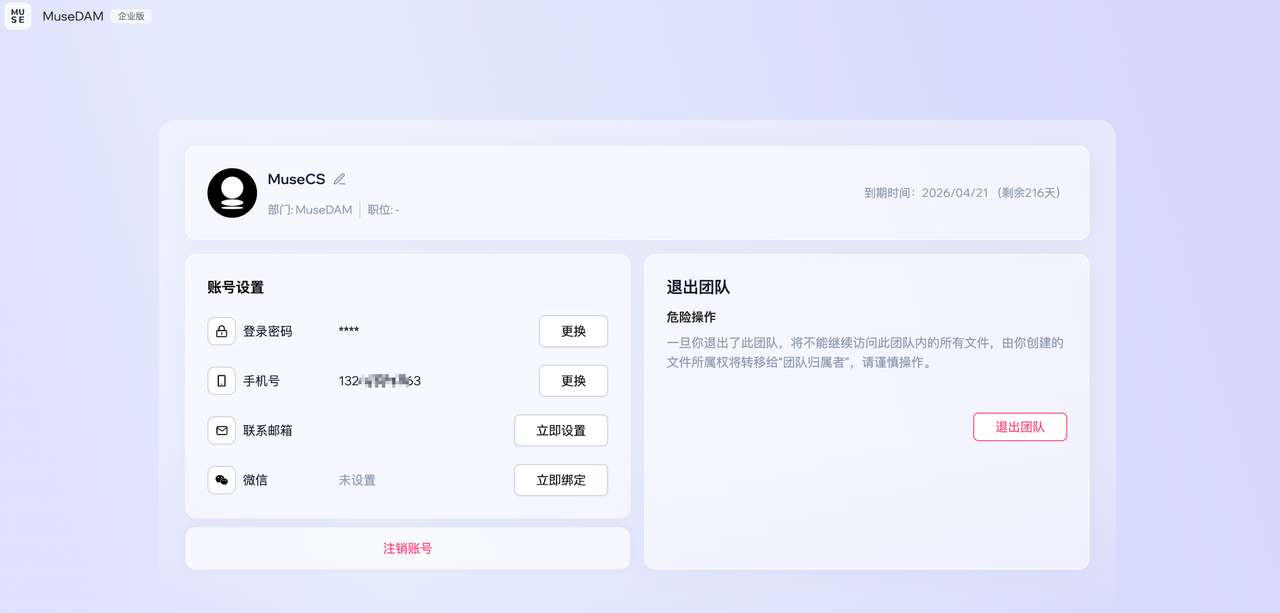Click 立即设置 to set the contact email
Screen dimensions: 1280x613
point(561,430)
